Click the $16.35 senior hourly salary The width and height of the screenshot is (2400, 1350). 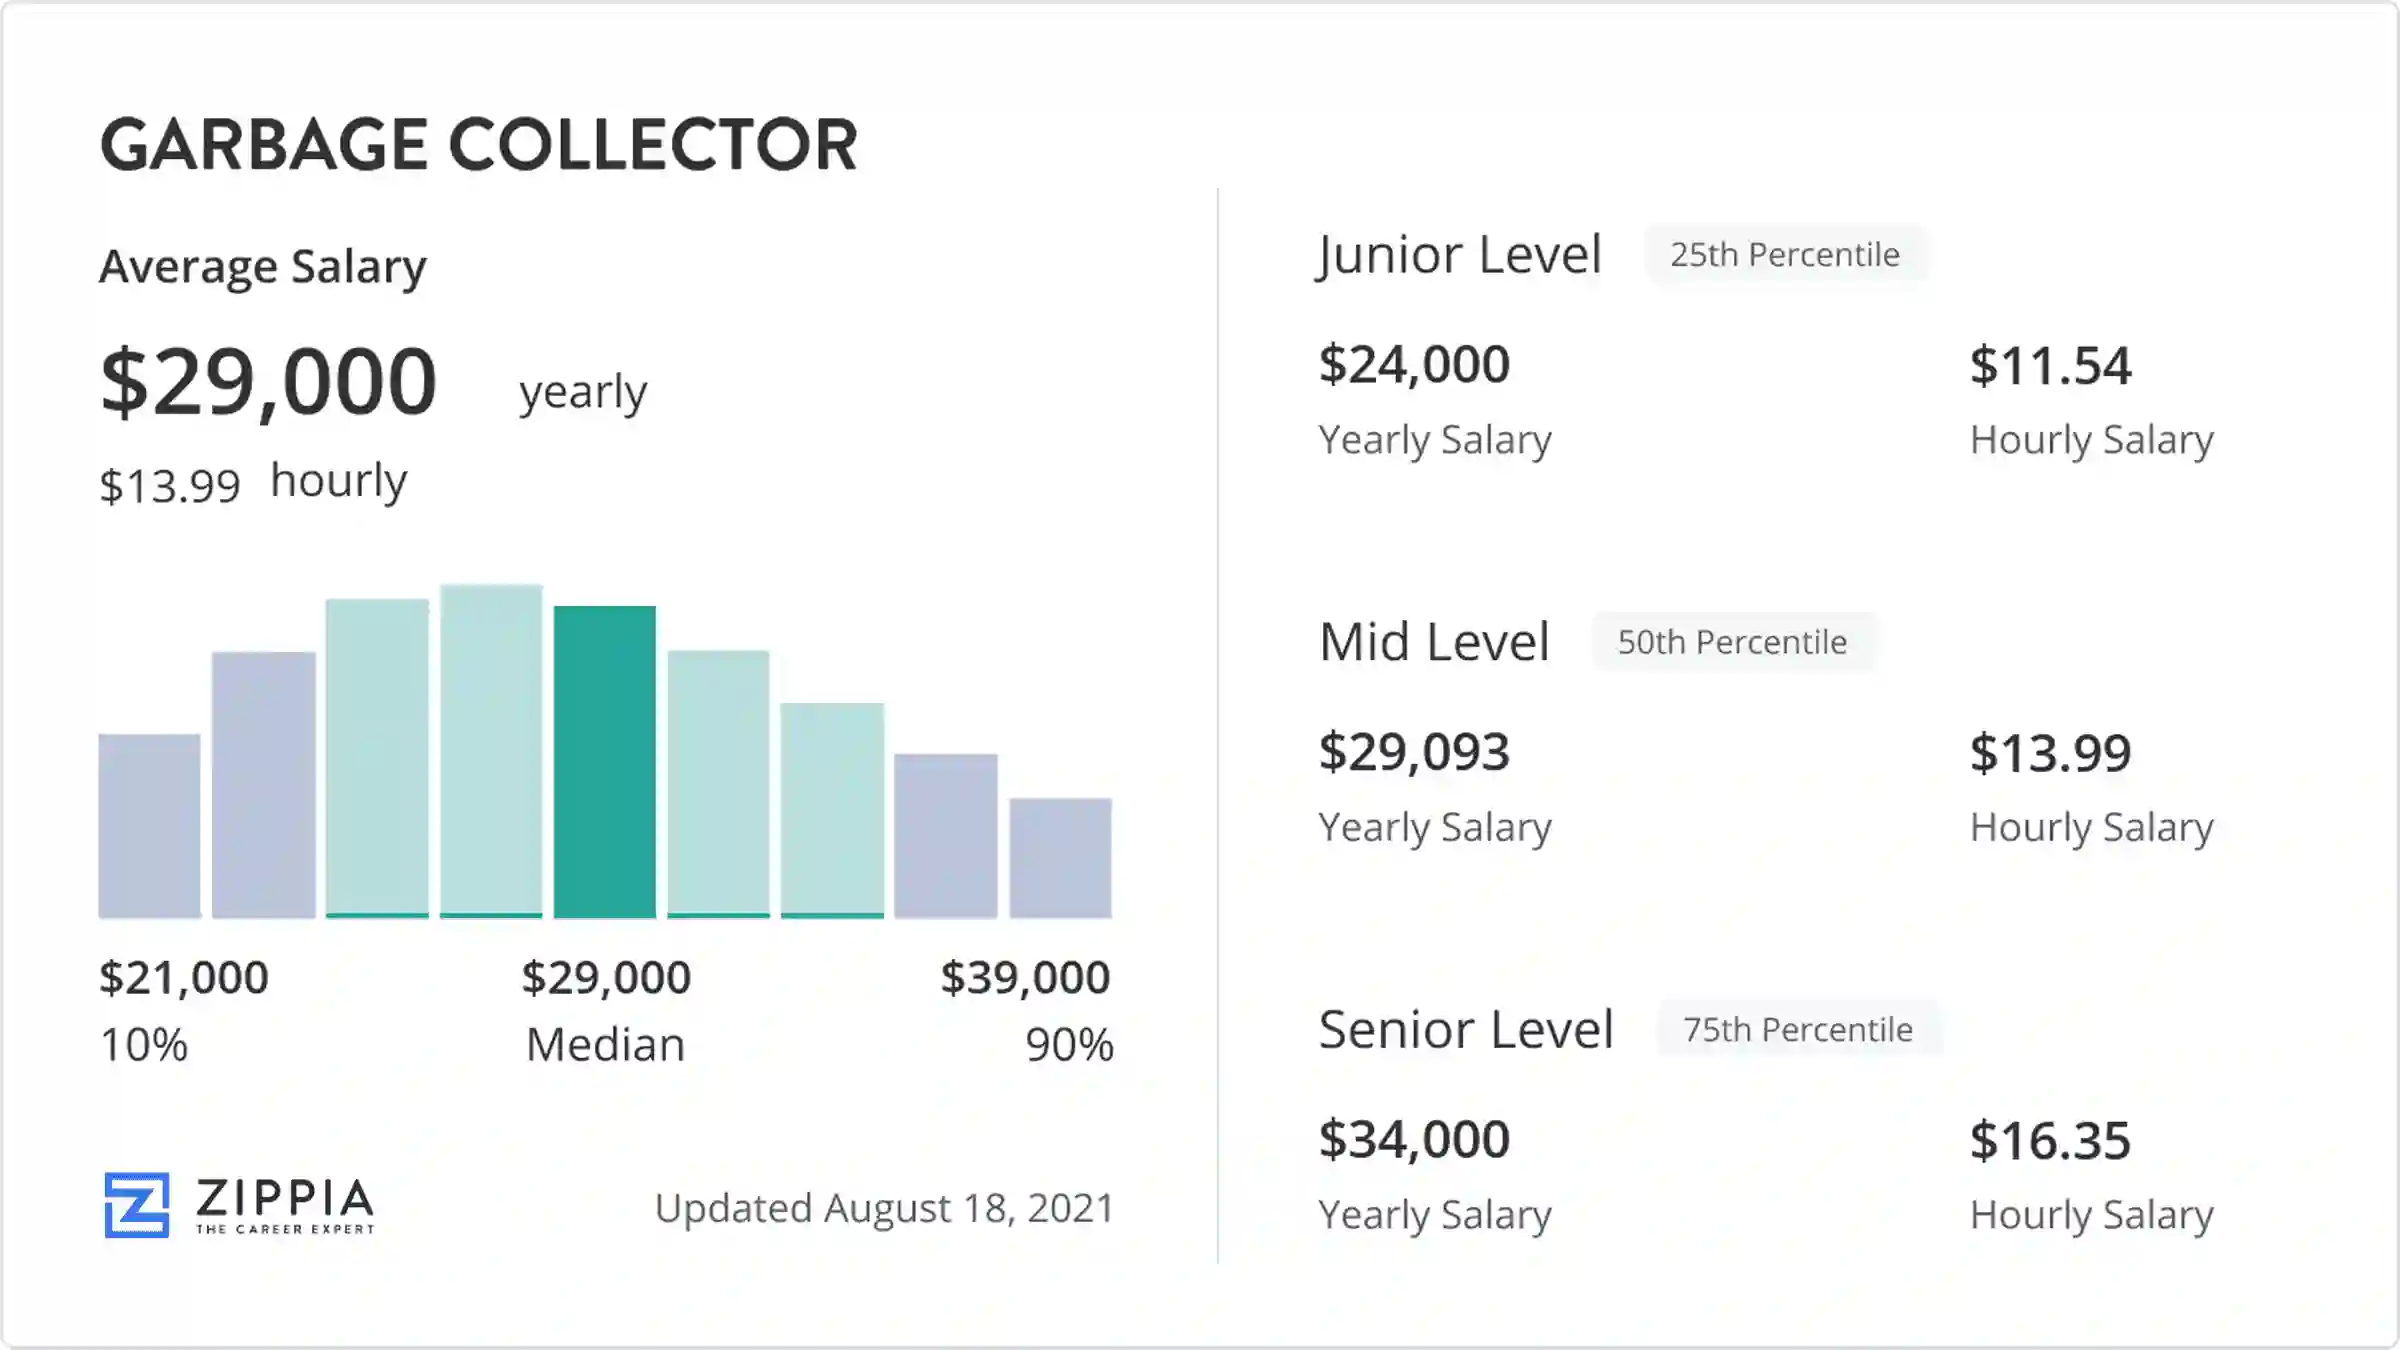(x=2050, y=1141)
